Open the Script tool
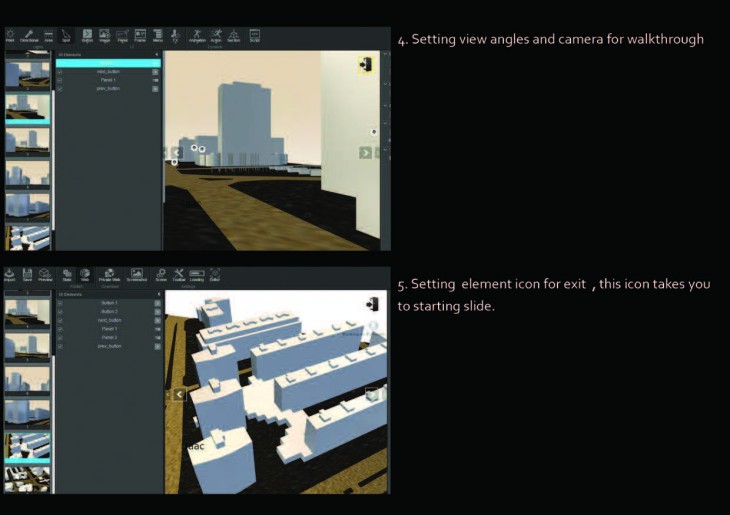 (254, 36)
